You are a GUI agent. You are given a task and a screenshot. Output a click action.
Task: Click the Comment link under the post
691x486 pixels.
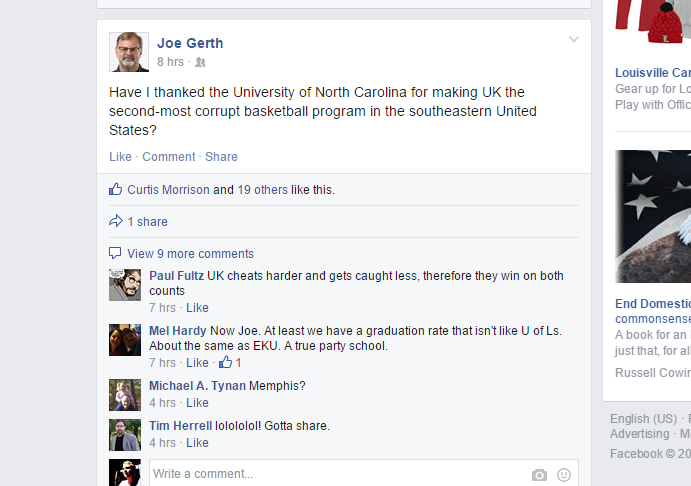tap(168, 157)
